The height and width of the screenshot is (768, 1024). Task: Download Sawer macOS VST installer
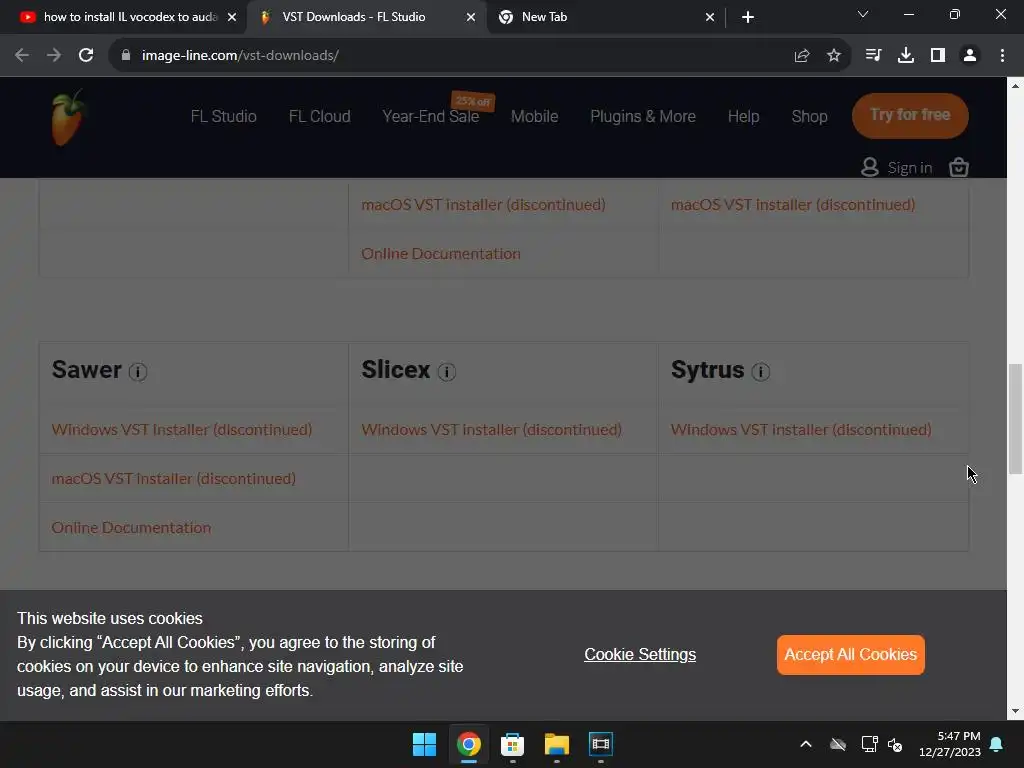click(x=174, y=479)
